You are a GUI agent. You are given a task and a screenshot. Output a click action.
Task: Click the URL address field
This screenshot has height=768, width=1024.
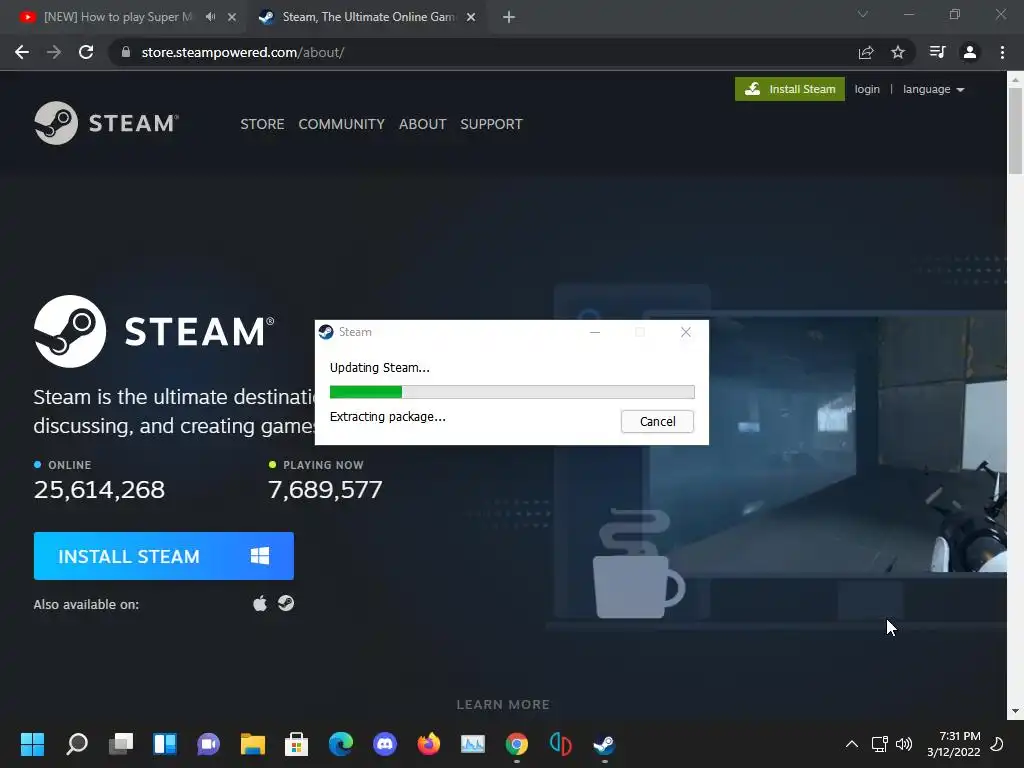point(483,52)
